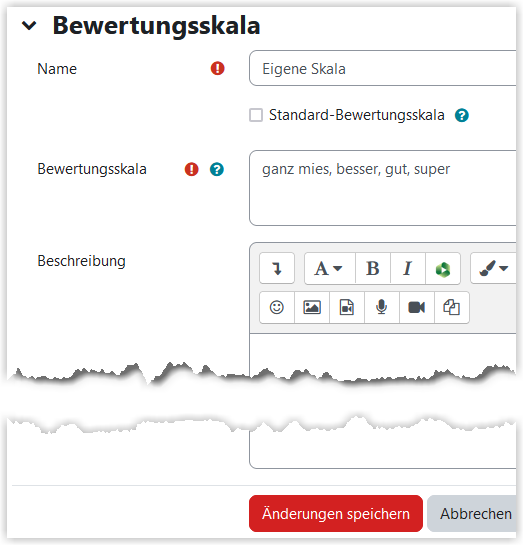Viewport: 524px width, 546px height.
Task: Open the paragraph style A dropdown
Action: 329,268
